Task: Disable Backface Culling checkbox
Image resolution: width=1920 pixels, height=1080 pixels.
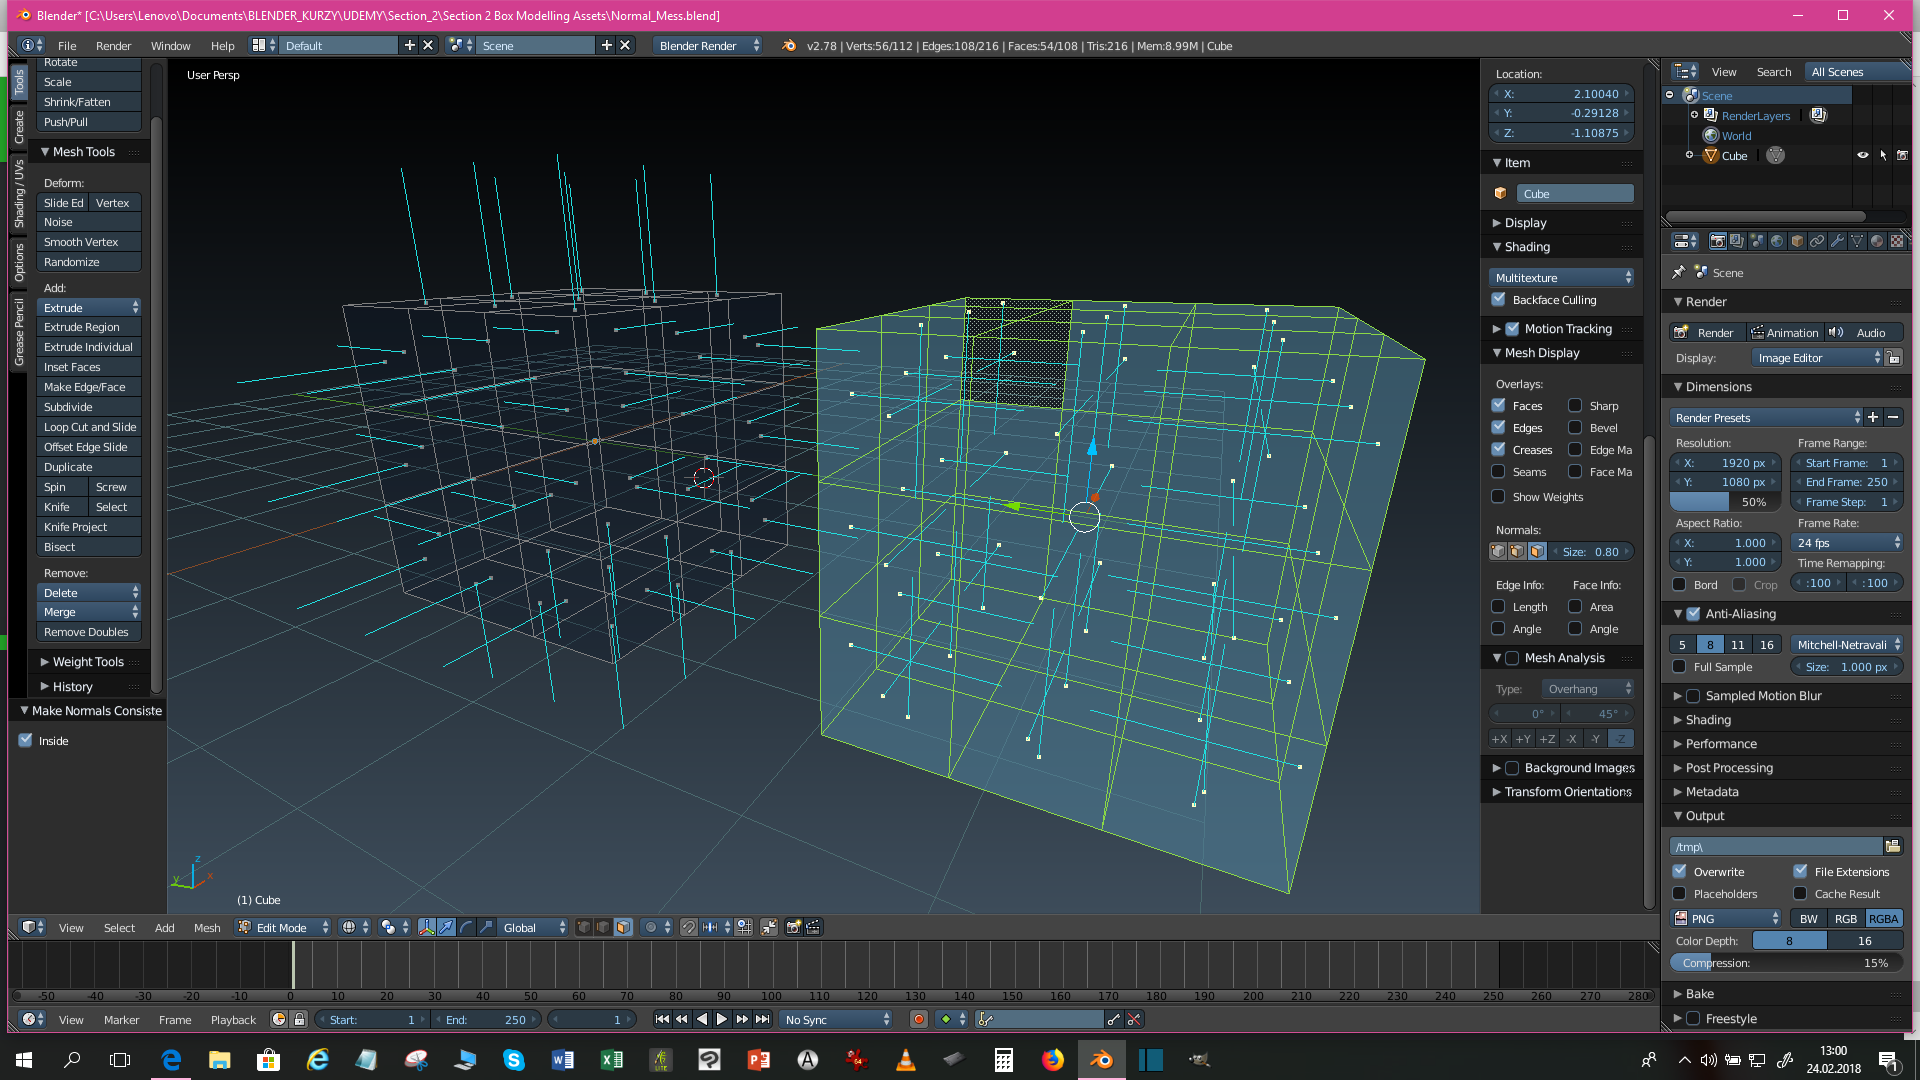Action: (1498, 299)
